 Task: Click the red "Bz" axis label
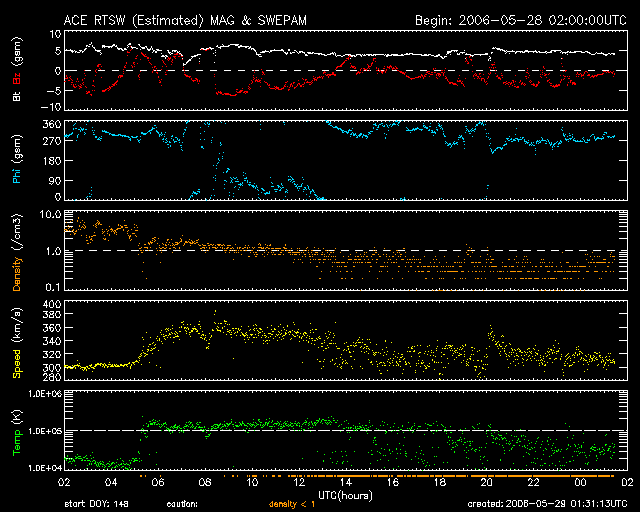click(x=17, y=78)
